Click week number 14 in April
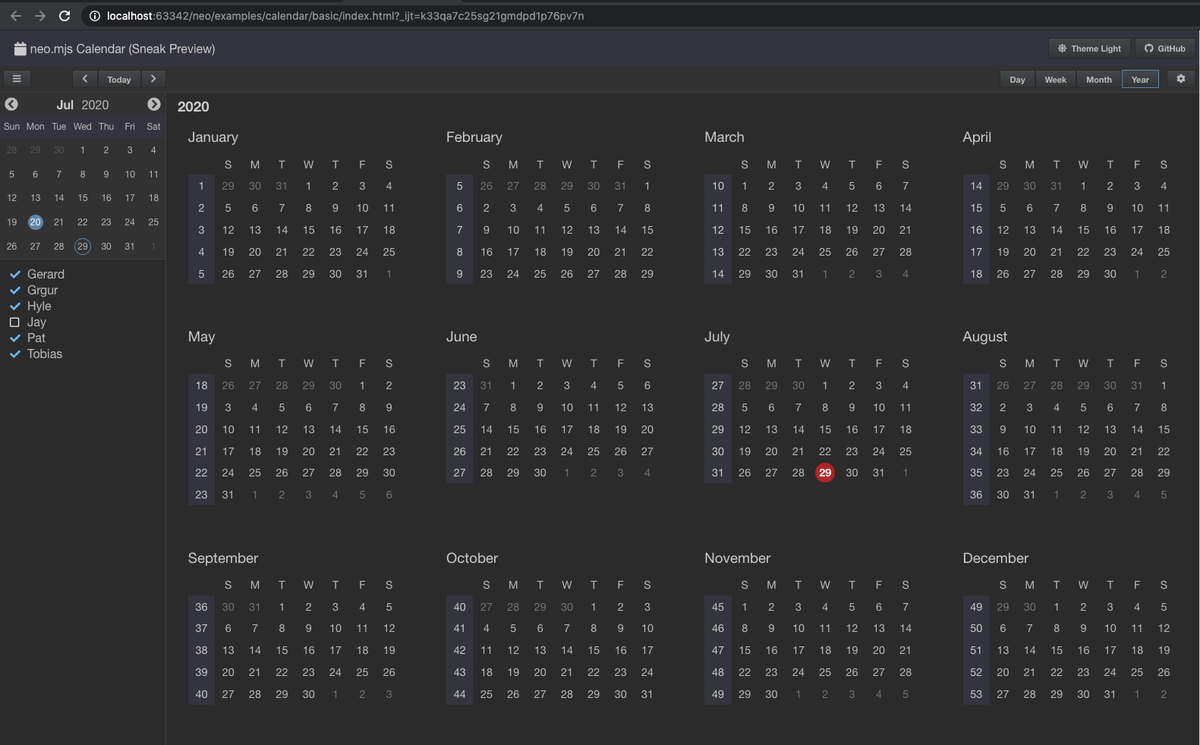This screenshot has height=745, width=1200. click(x=976, y=185)
